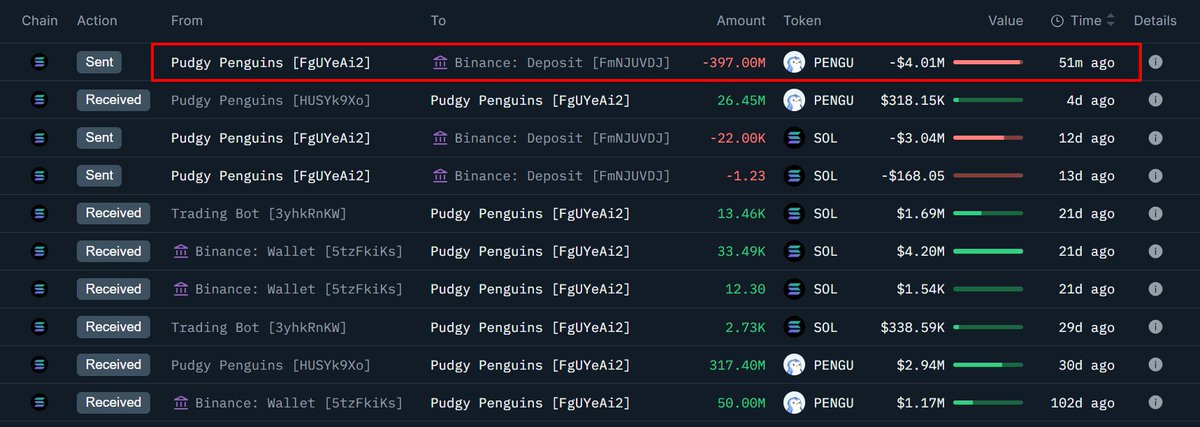
Task: Open Pudgy Penguins [HUSYk9Xo] sender, 4d ago row
Action: click(x=271, y=100)
